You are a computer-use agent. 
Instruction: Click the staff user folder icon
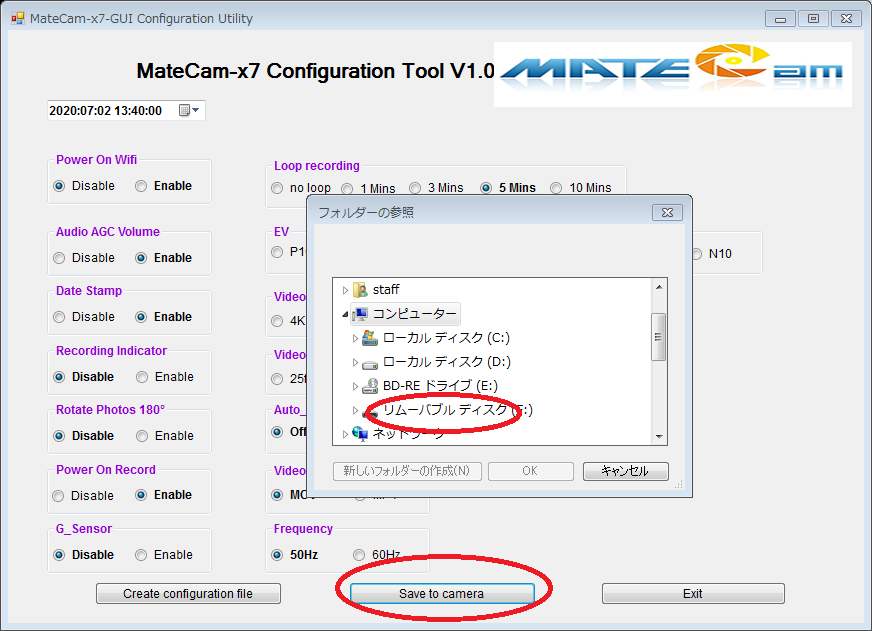coord(360,290)
